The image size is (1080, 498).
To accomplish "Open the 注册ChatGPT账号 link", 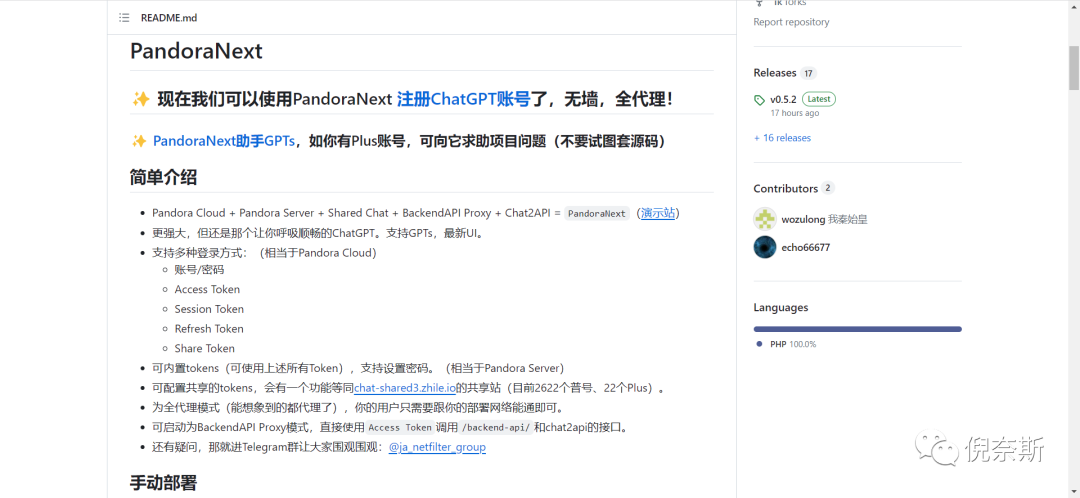I will click(464, 99).
